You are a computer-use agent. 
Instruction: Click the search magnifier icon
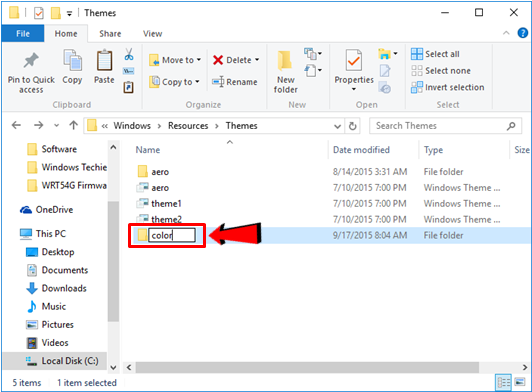(511, 126)
